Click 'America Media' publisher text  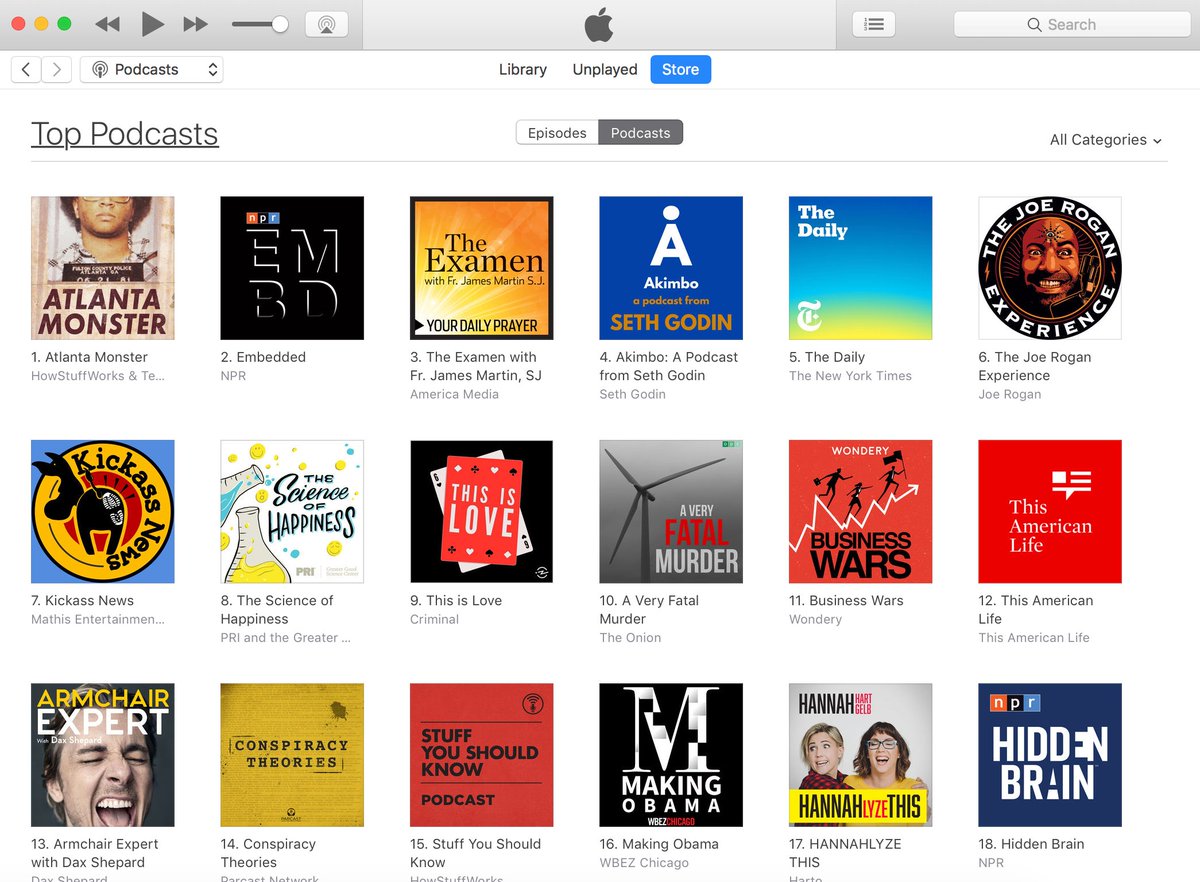point(454,394)
